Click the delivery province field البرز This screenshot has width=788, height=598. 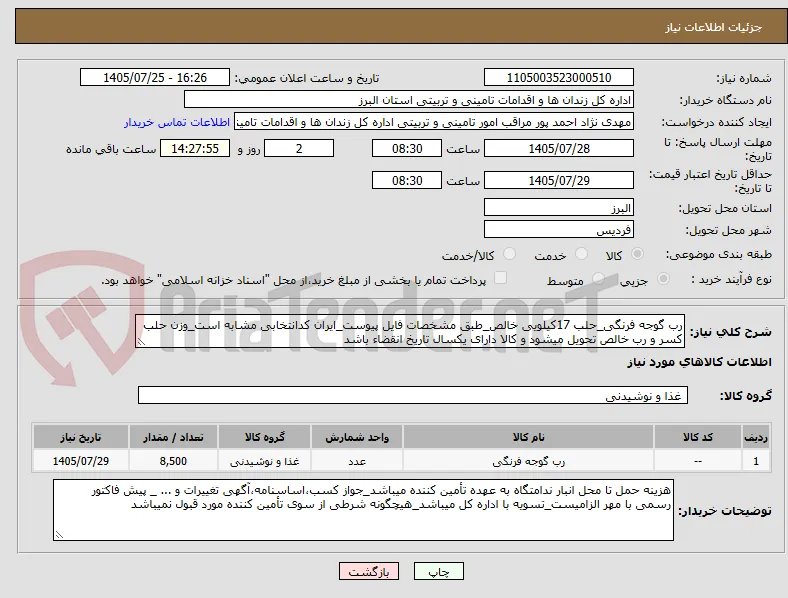click(558, 207)
